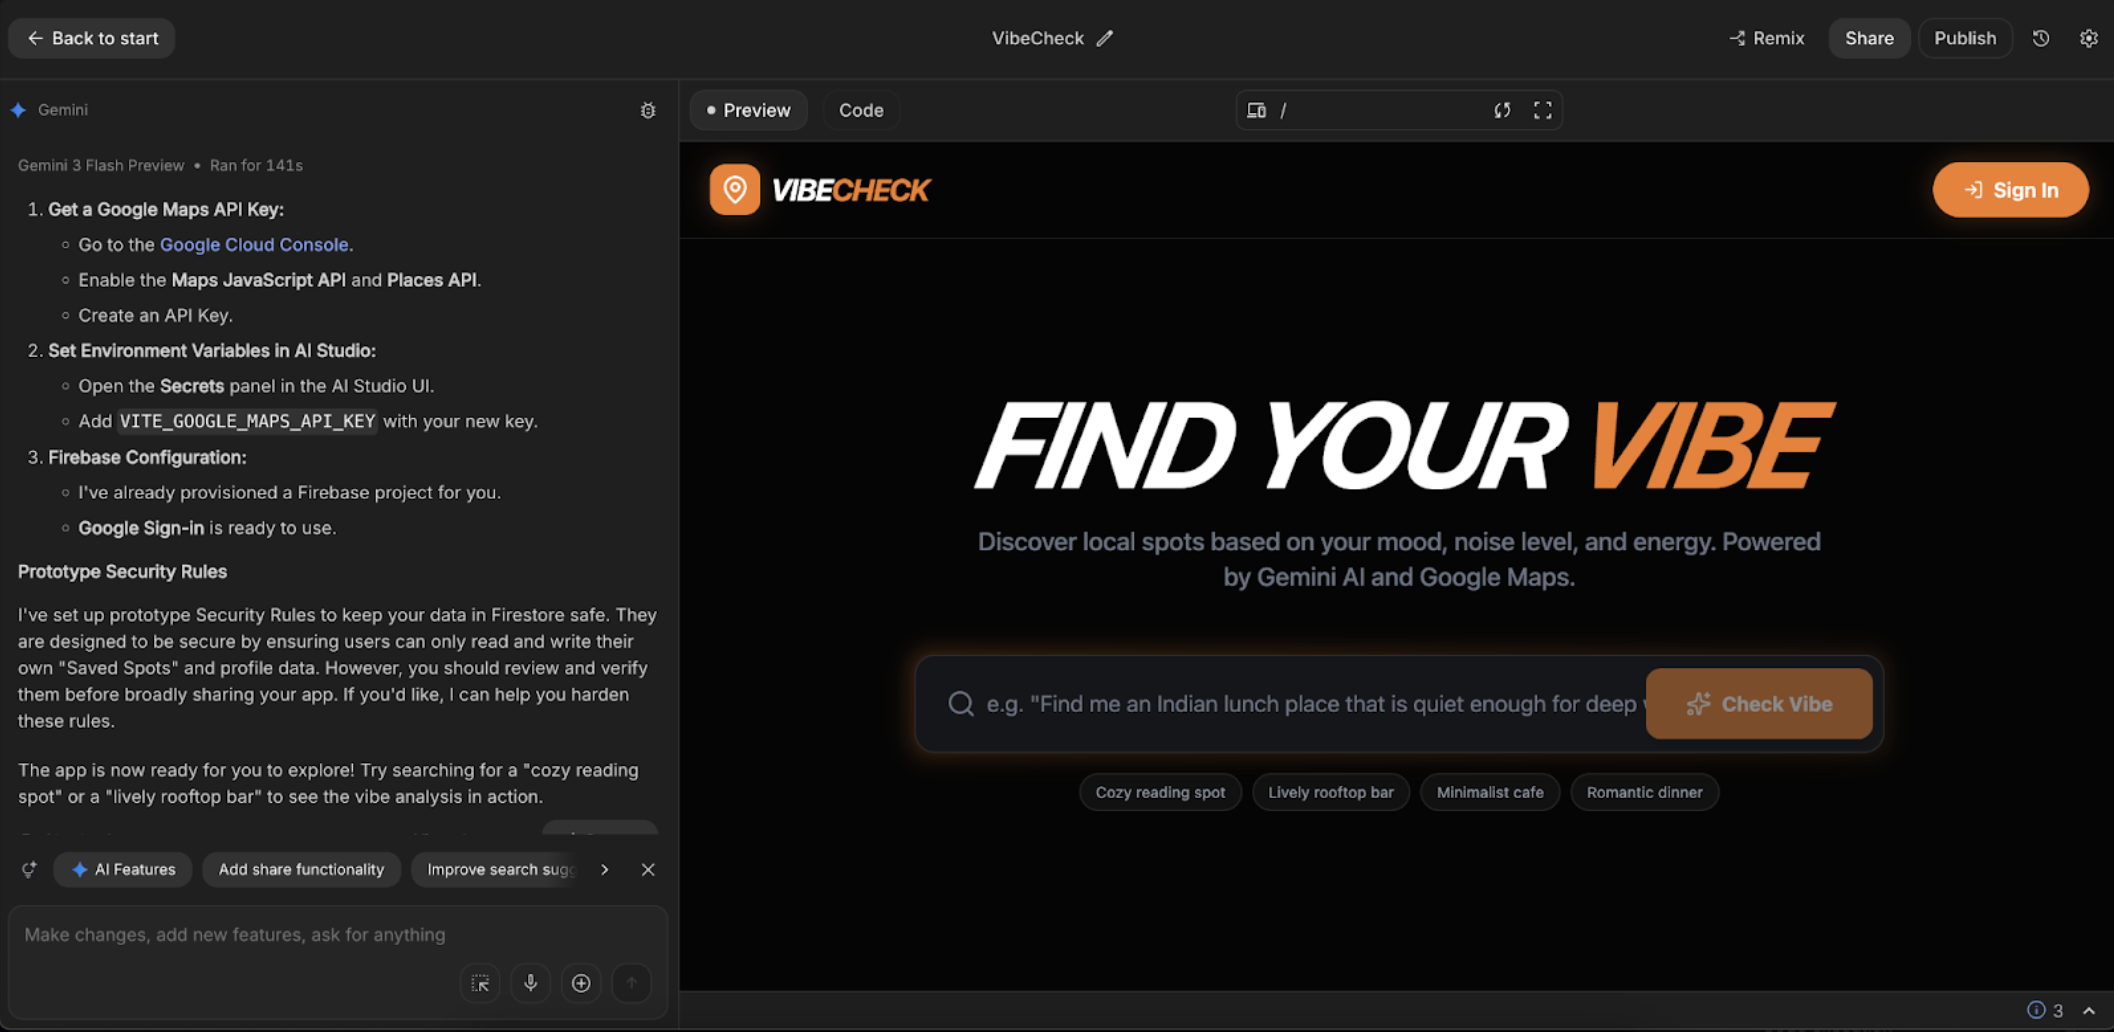Click the microphone voice input icon

tap(530, 983)
